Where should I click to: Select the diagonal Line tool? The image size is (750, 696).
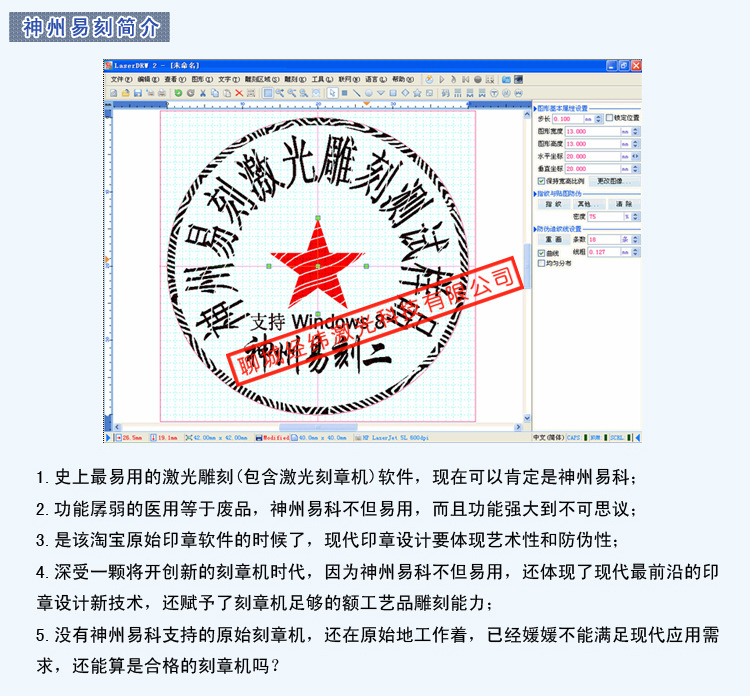pyautogui.click(x=356, y=93)
